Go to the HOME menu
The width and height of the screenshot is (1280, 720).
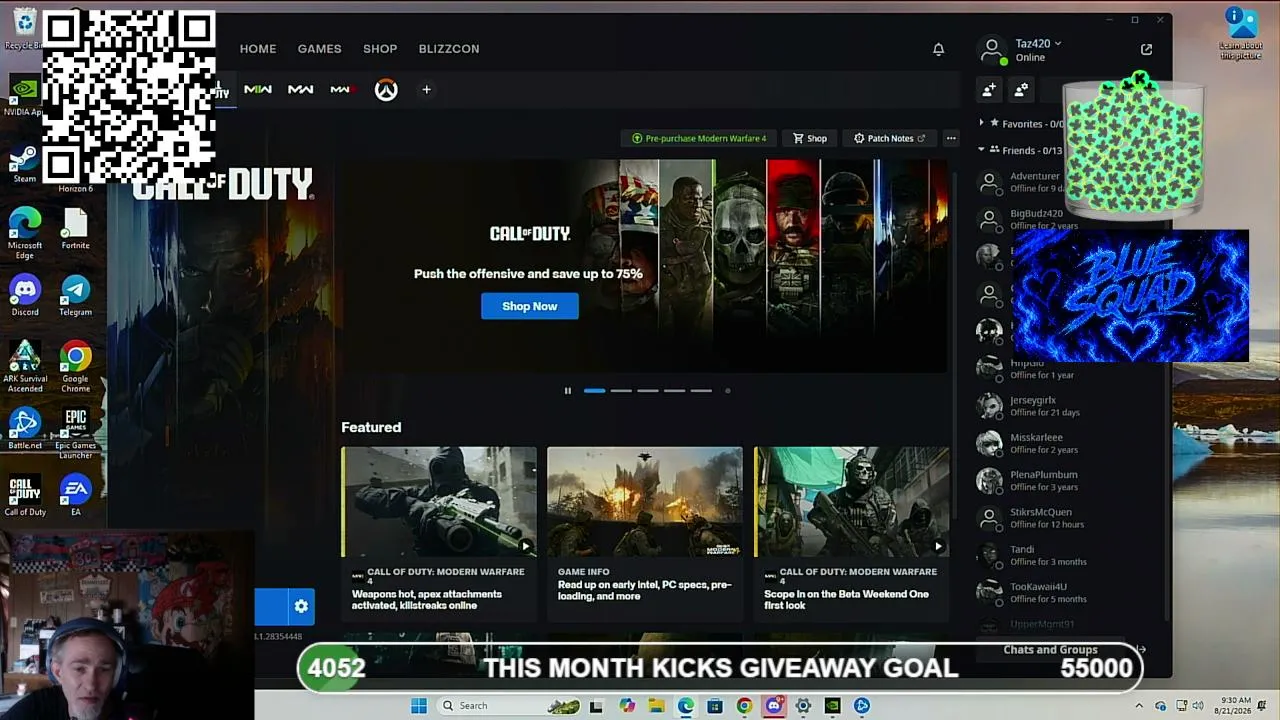click(x=258, y=49)
